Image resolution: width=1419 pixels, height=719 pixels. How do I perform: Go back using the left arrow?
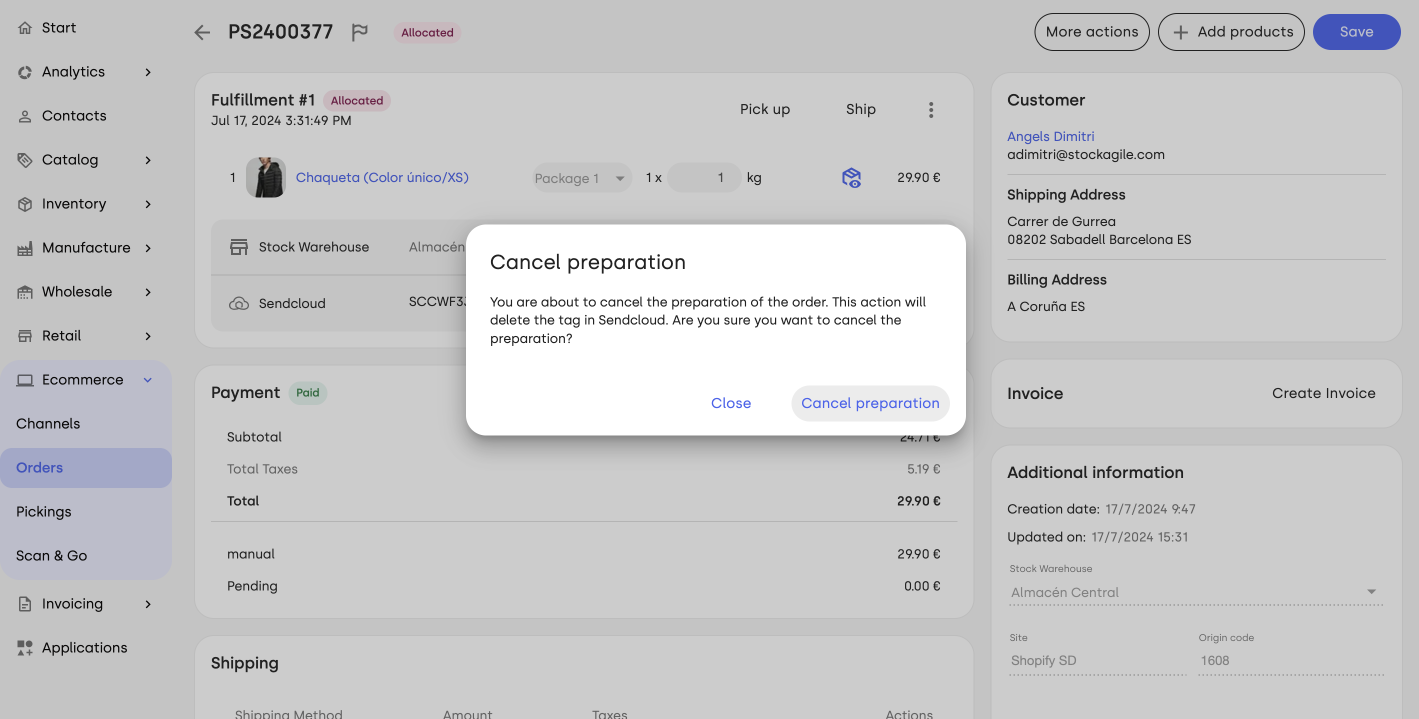pyautogui.click(x=202, y=33)
